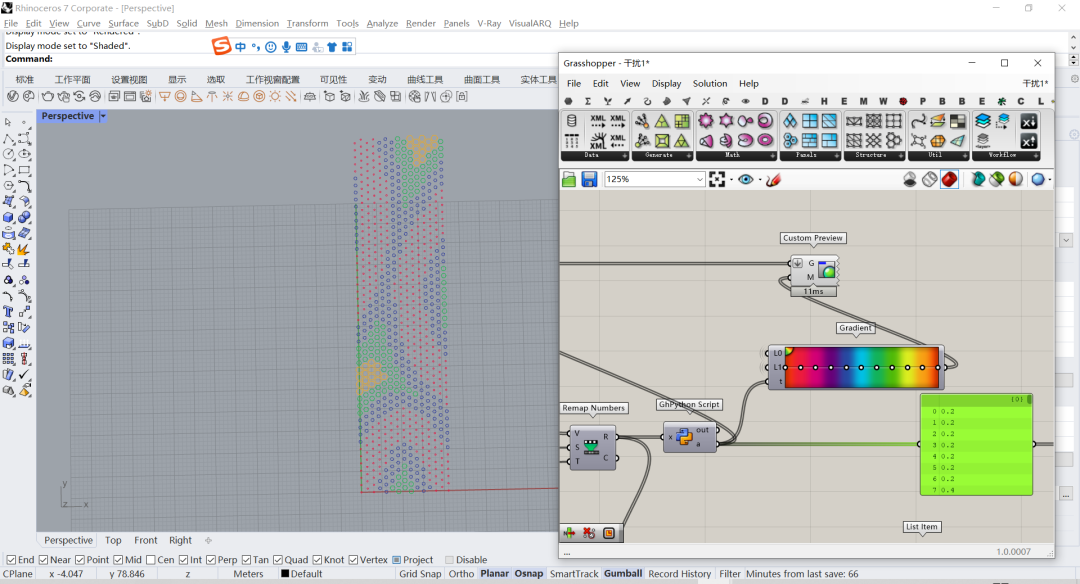The height and width of the screenshot is (584, 1080).
Task: Open the canvas zoom 125% dropdown
Action: tap(700, 179)
